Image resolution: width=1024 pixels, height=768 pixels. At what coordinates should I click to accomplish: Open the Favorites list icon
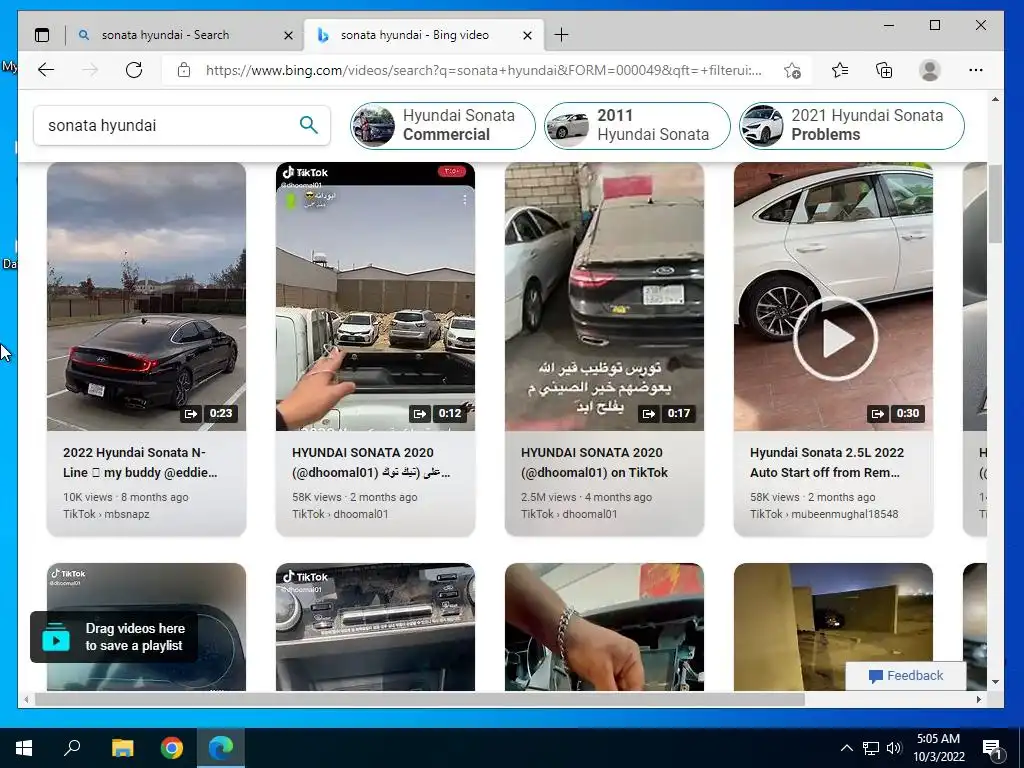pyautogui.click(x=840, y=70)
